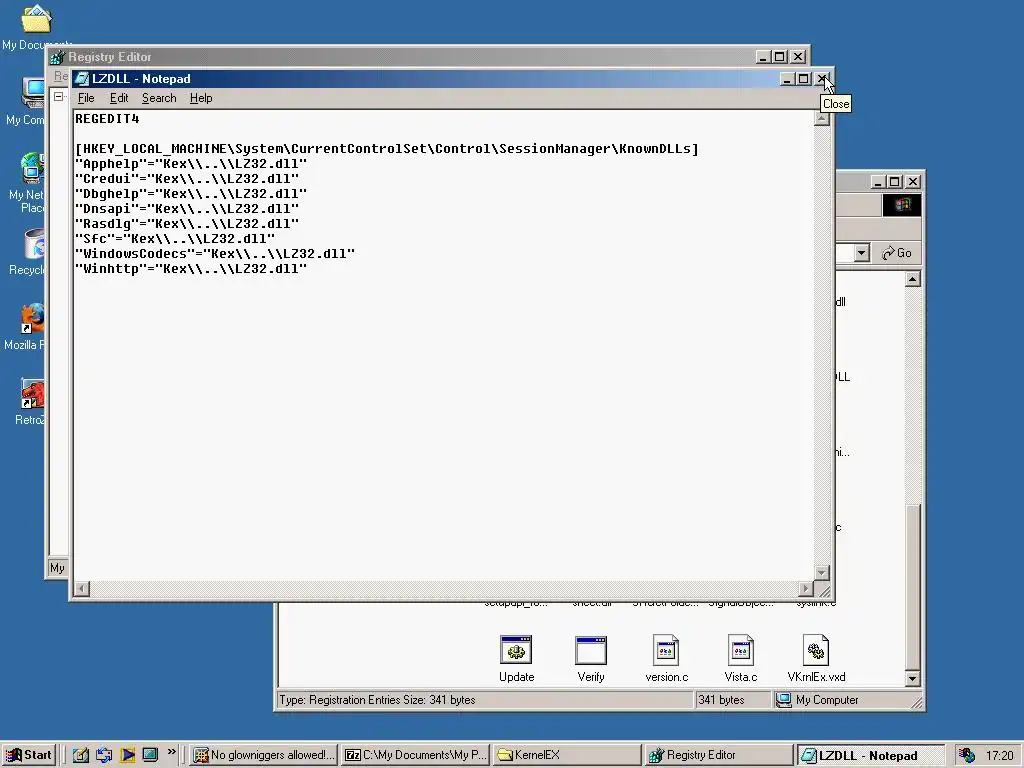Click the Registry Editor title bar icon
This screenshot has width=1024, height=768.
pos(57,57)
